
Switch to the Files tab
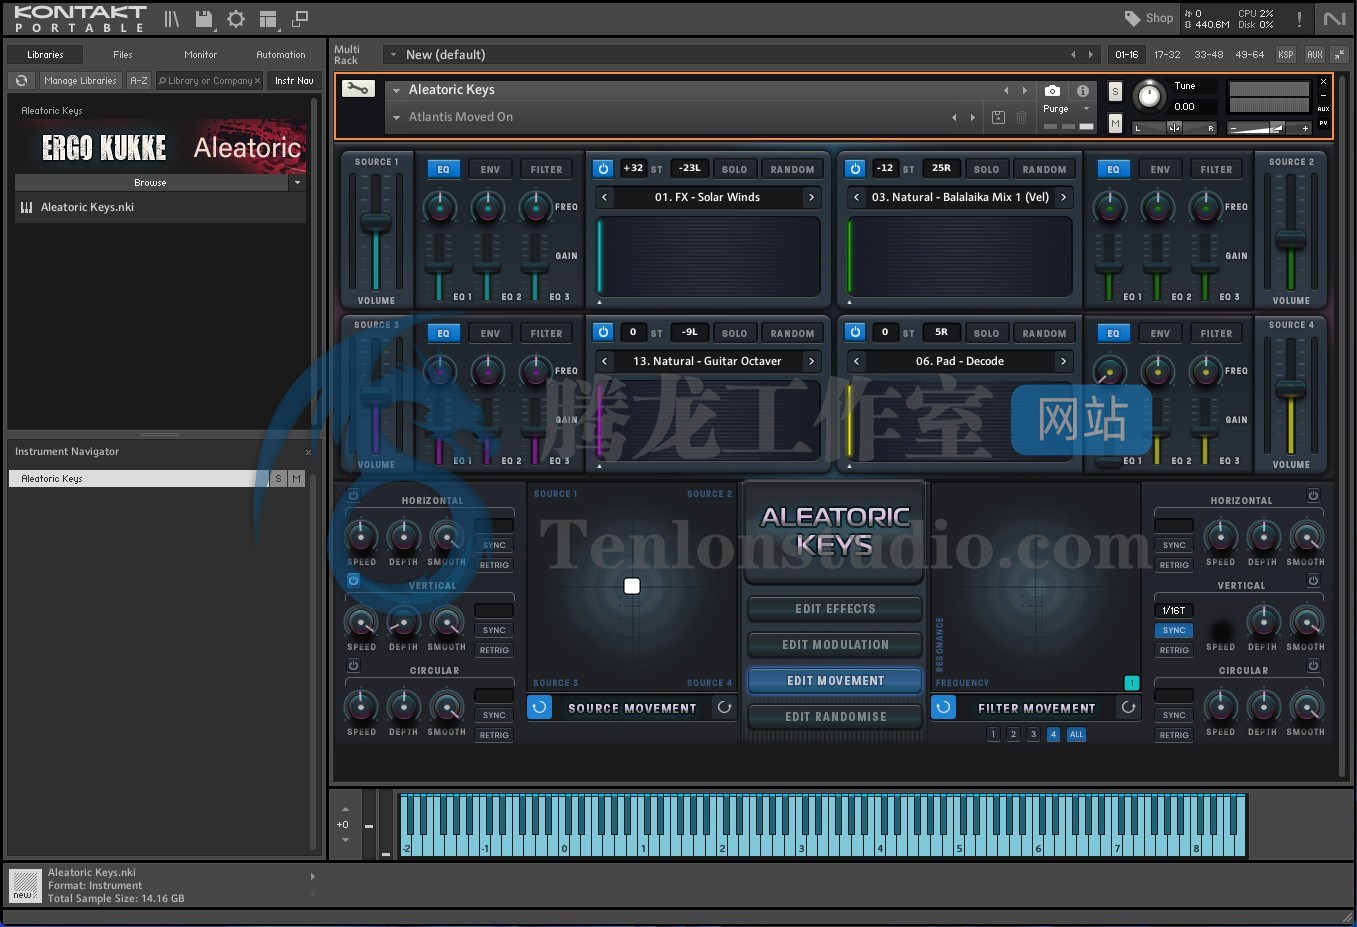[x=123, y=55]
